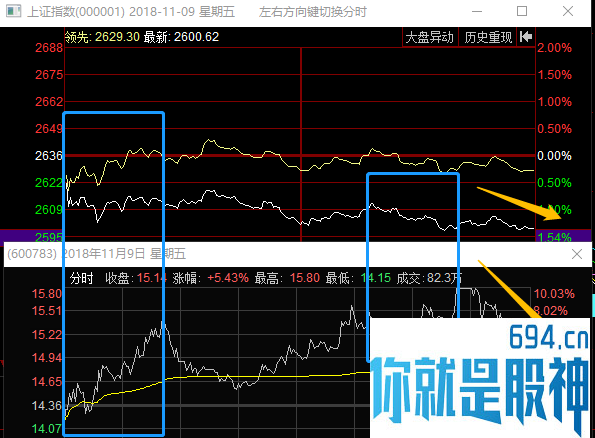Click the 2.00% top axis label

tap(554, 48)
